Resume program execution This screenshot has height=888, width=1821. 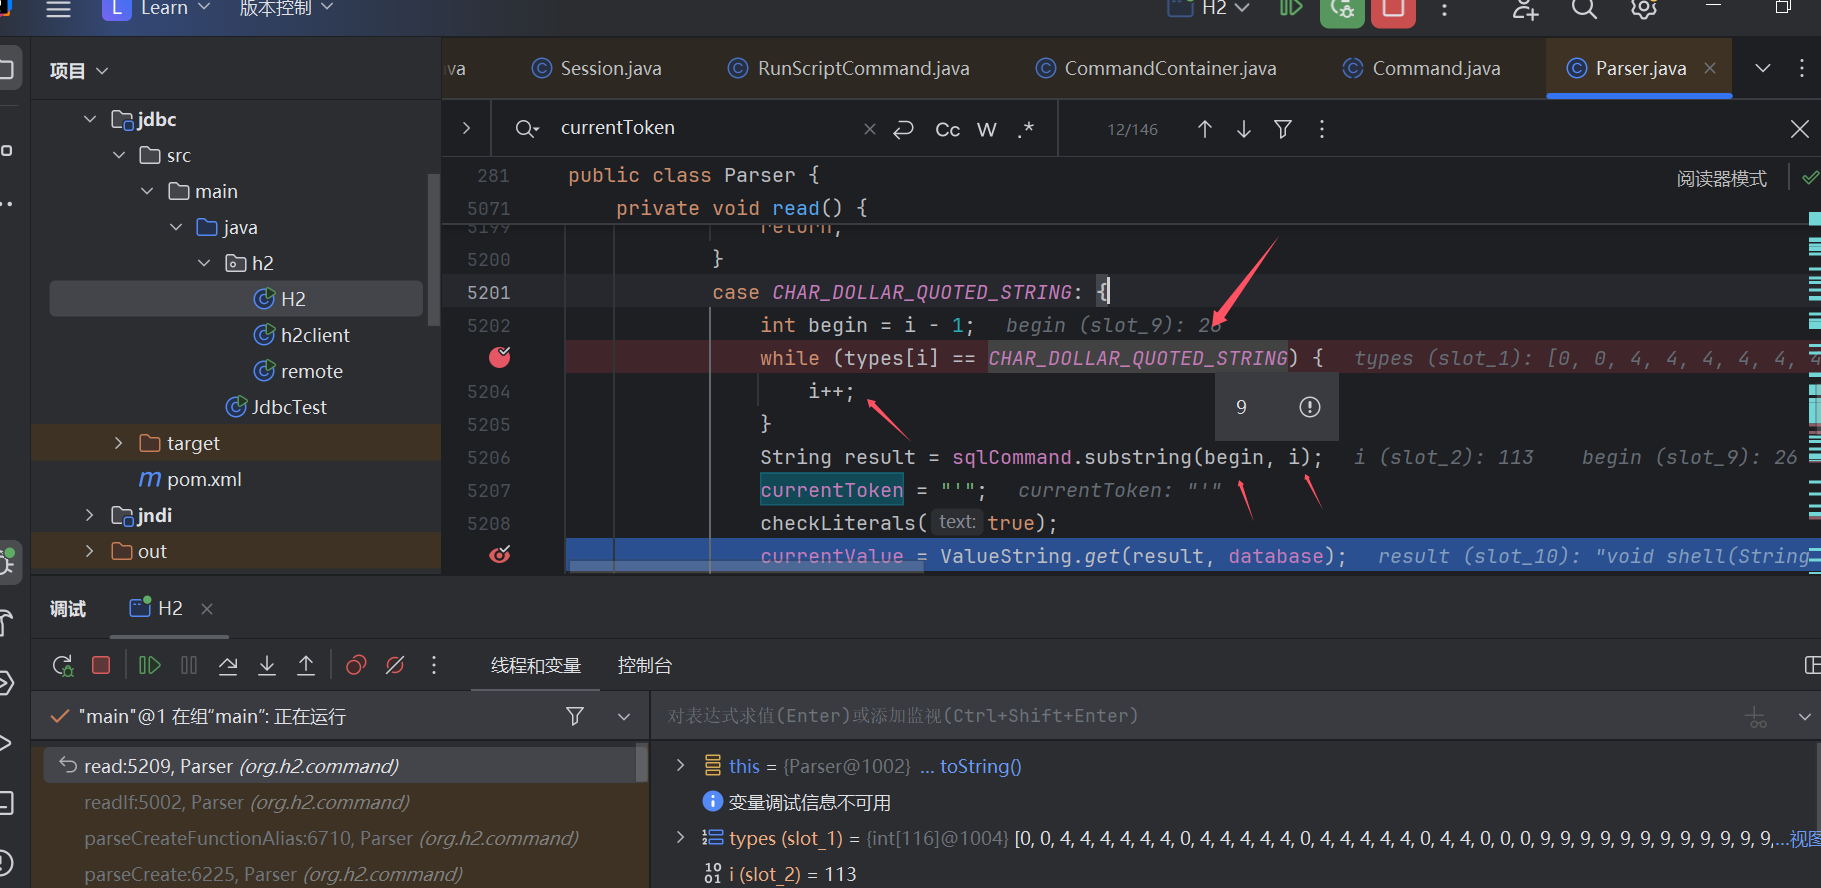150,665
